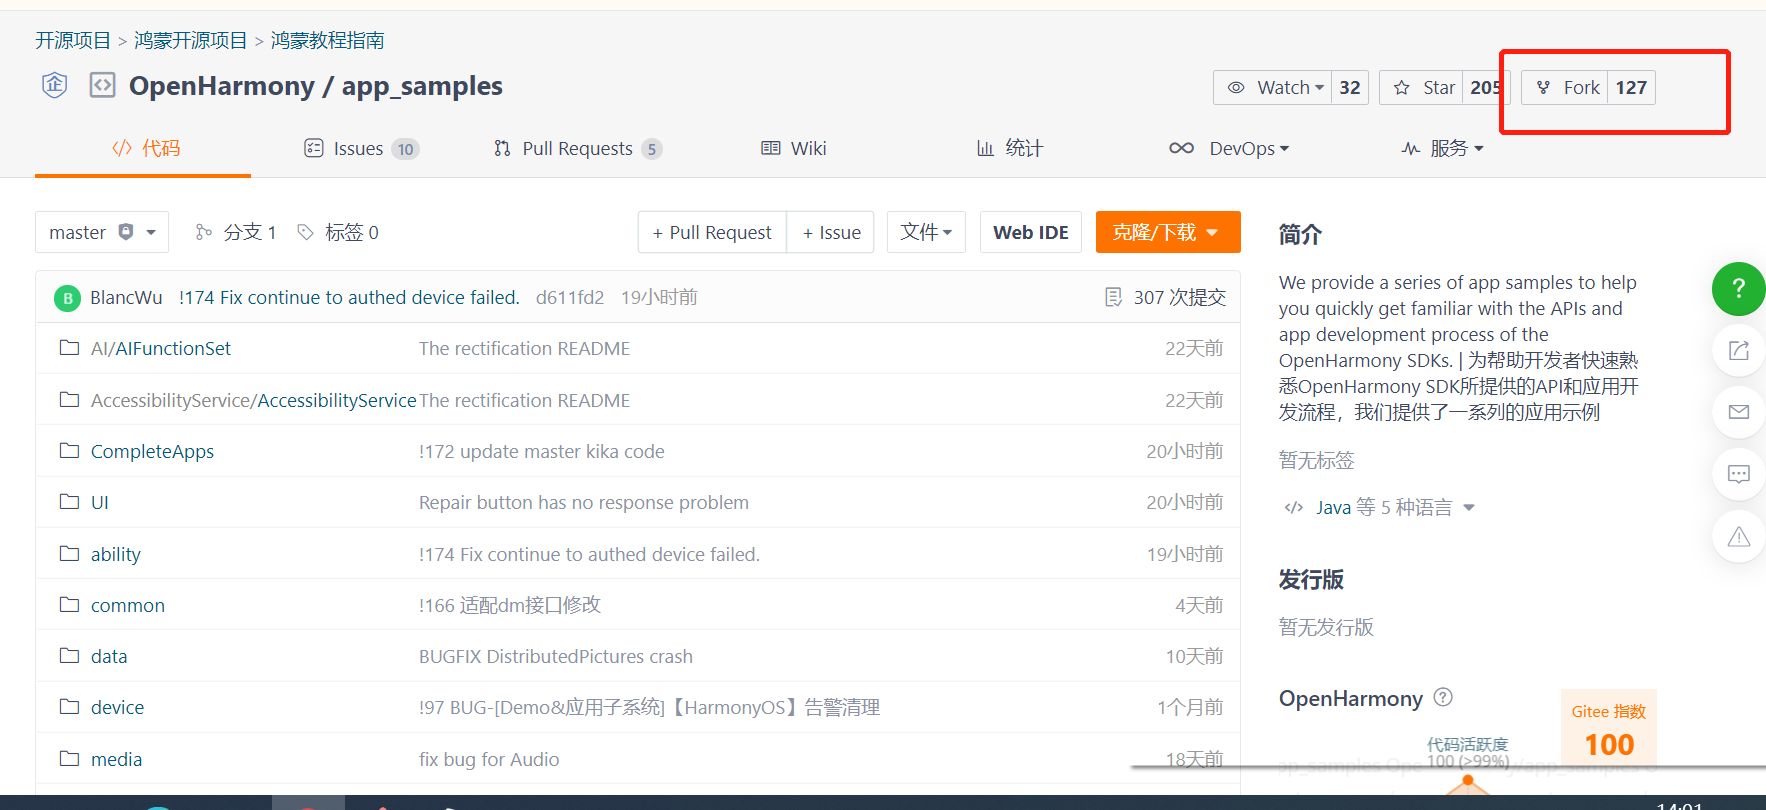Open the commit hash d611fd2
1766x810 pixels.
point(570,297)
